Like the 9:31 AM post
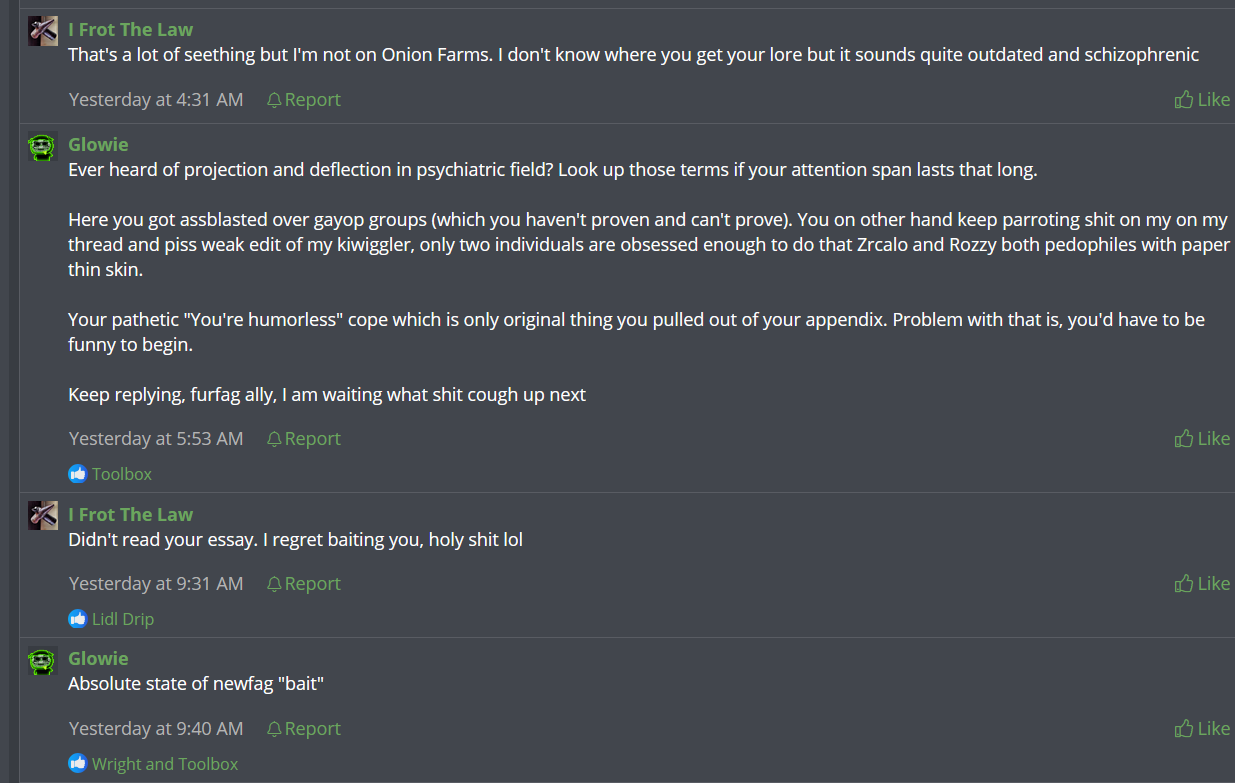Viewport: 1235px width, 783px height. coord(1202,583)
